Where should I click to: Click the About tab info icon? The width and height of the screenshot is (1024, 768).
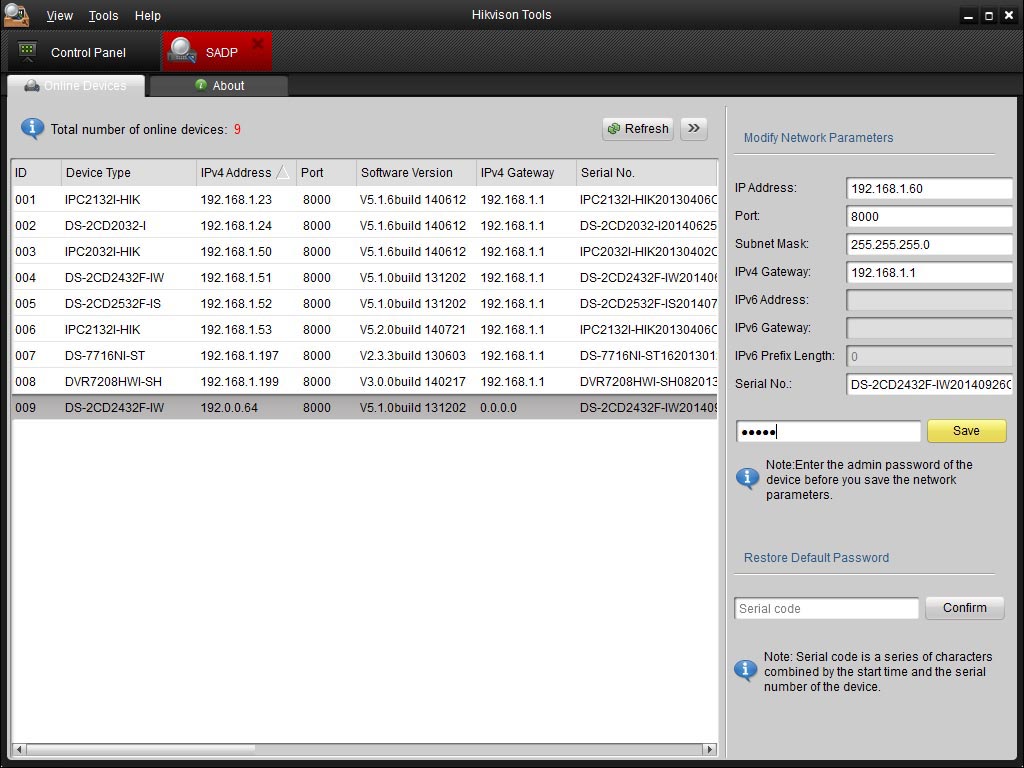pos(201,85)
